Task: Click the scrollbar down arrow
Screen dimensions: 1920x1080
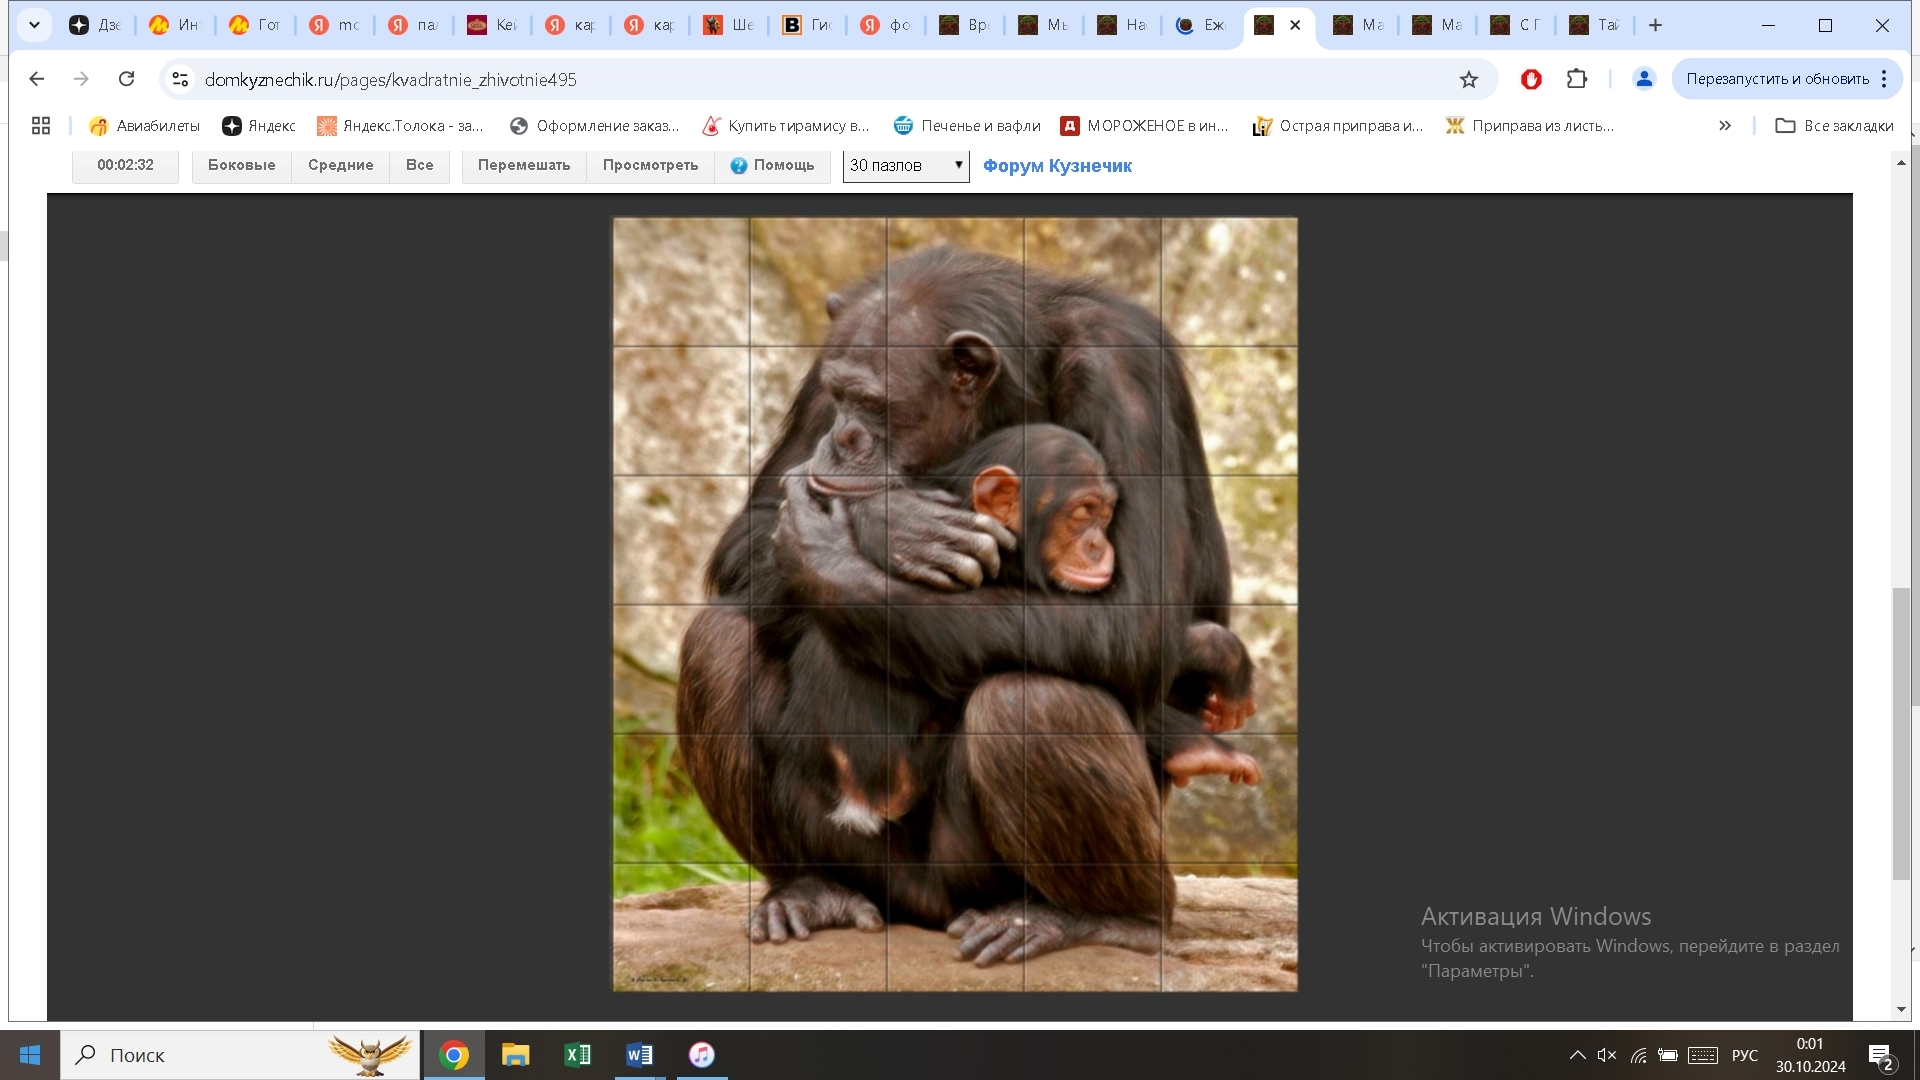Action: point(1901,1009)
